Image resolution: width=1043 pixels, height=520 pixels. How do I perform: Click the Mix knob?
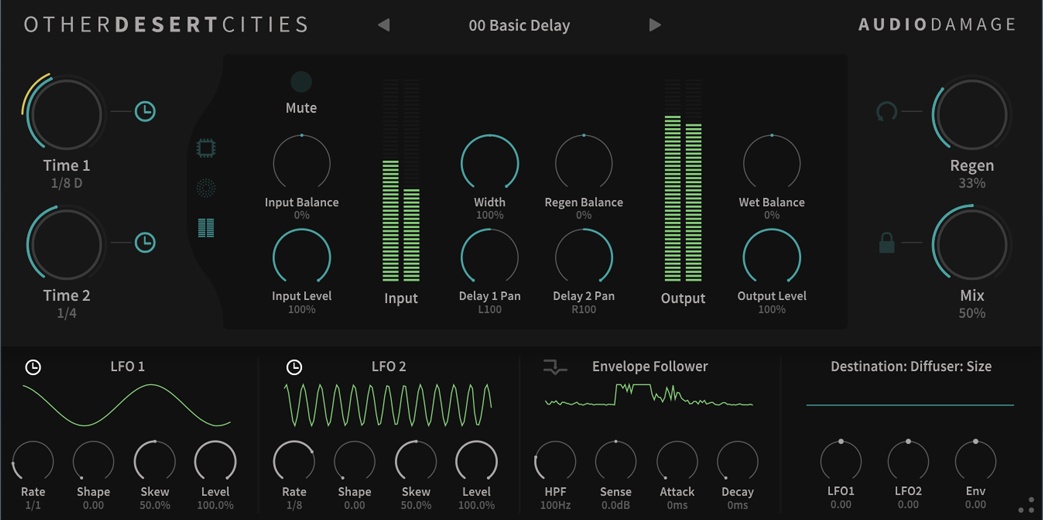click(972, 244)
